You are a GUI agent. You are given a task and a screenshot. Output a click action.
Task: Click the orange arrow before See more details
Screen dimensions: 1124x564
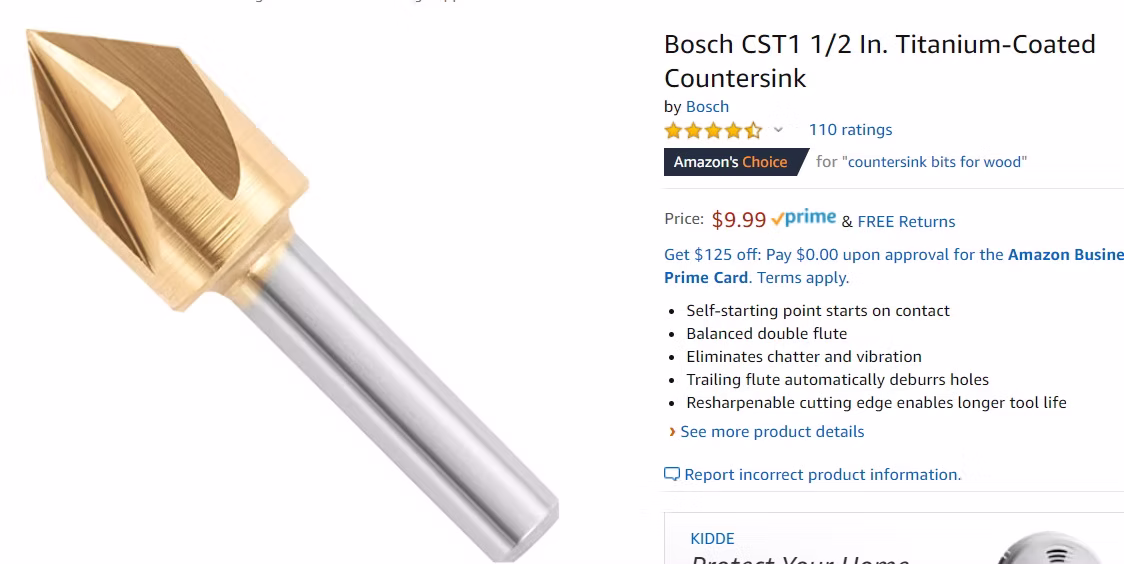coord(672,432)
